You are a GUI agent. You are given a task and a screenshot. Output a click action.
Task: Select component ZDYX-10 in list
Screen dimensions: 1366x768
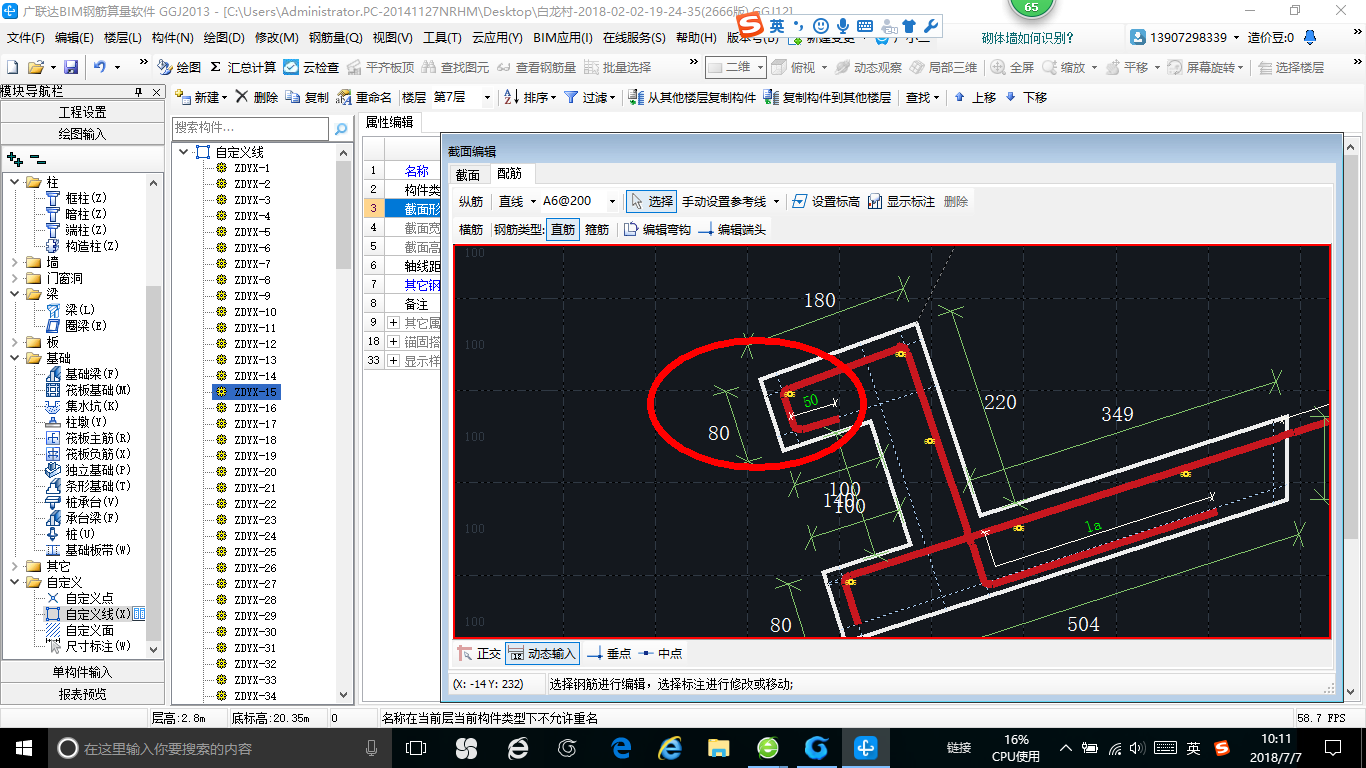coord(255,312)
